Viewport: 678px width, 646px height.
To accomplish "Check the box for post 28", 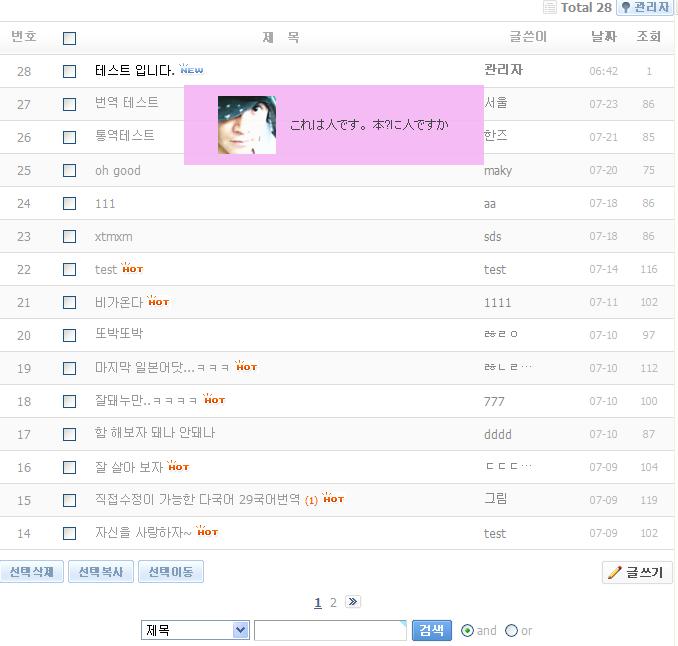I will point(69,71).
